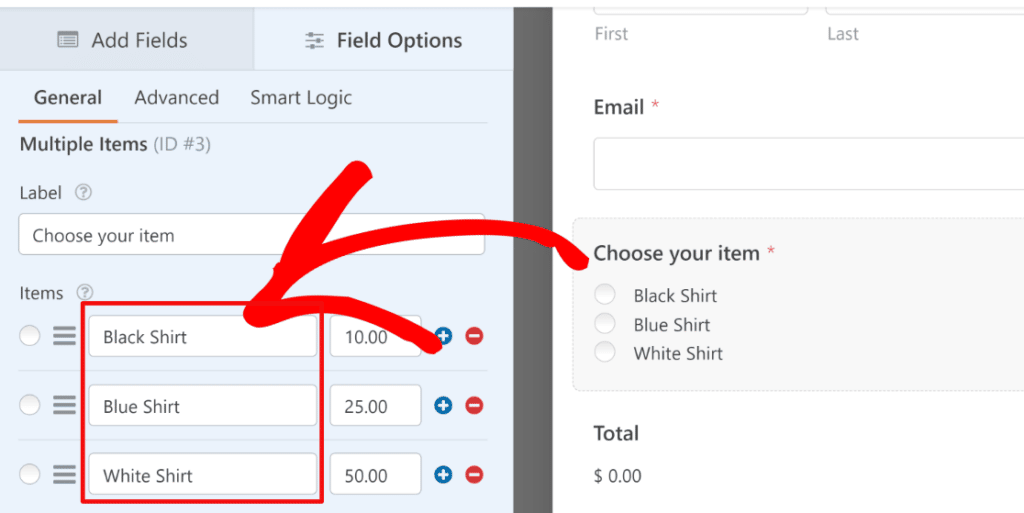1024x513 pixels.
Task: Open the Advanced sub-tab
Action: [176, 98]
